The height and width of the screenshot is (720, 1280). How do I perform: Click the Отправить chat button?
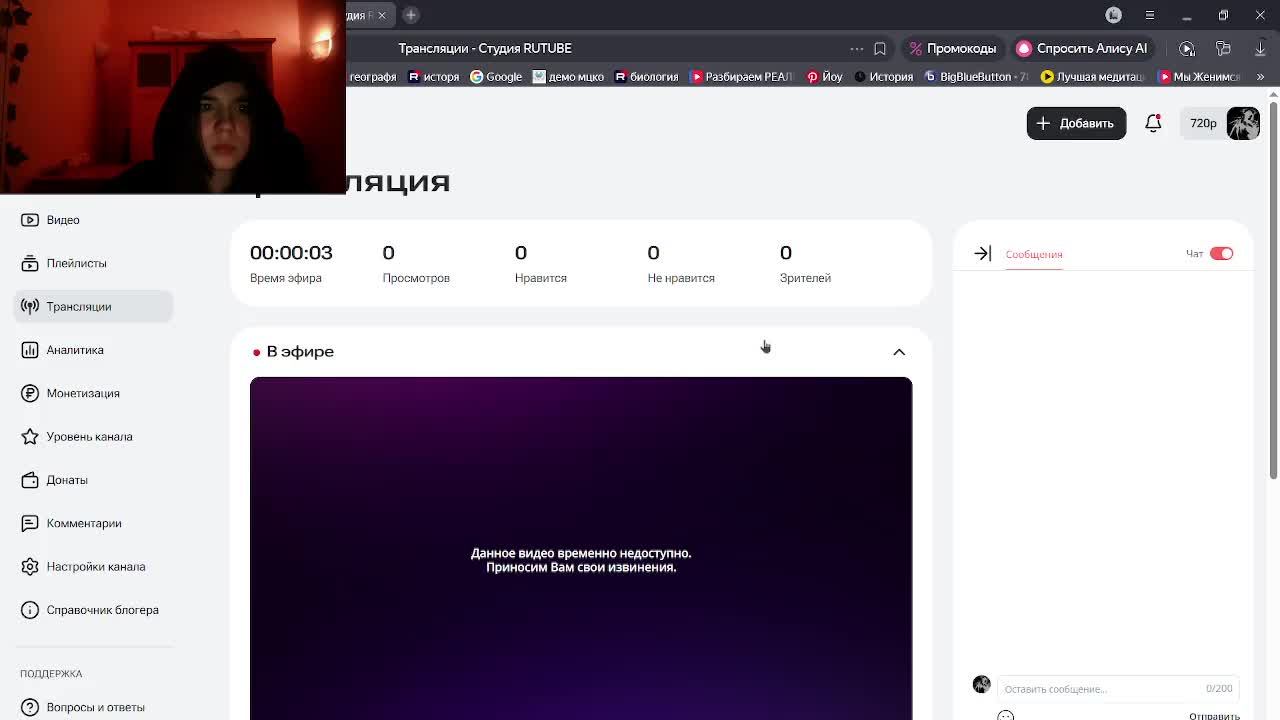[1214, 715]
